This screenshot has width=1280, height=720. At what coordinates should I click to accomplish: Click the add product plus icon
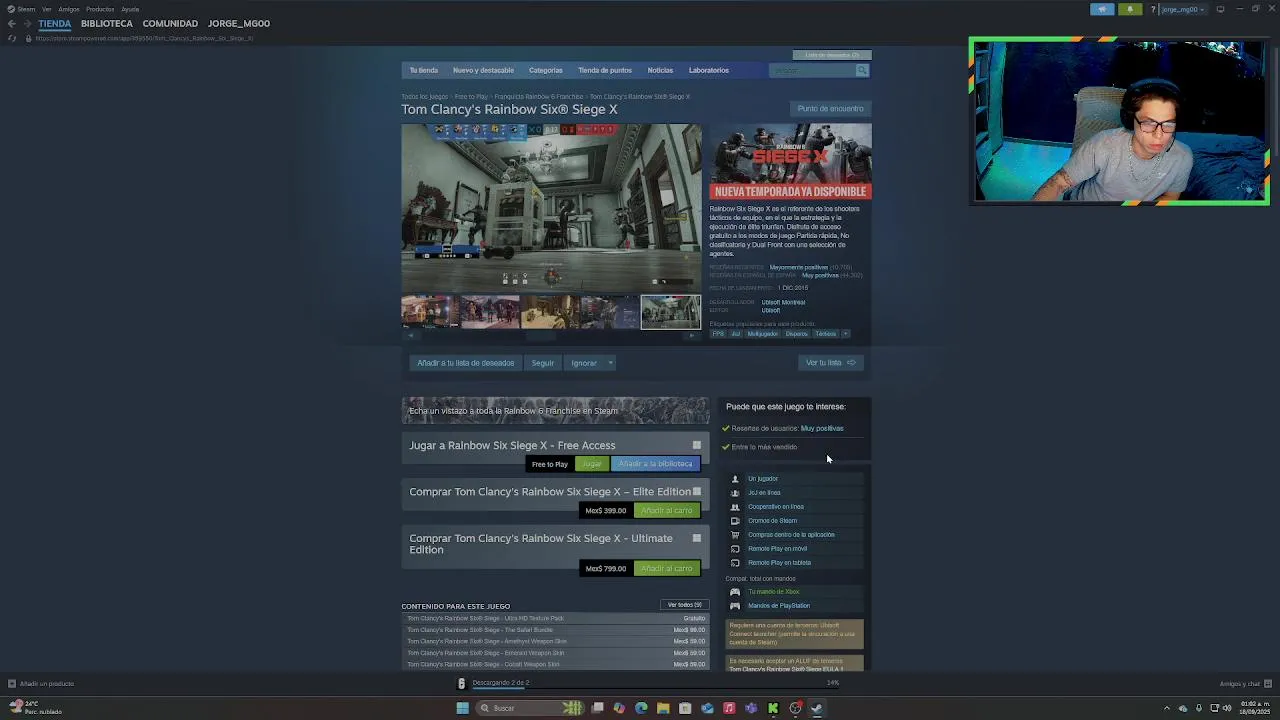[12, 684]
